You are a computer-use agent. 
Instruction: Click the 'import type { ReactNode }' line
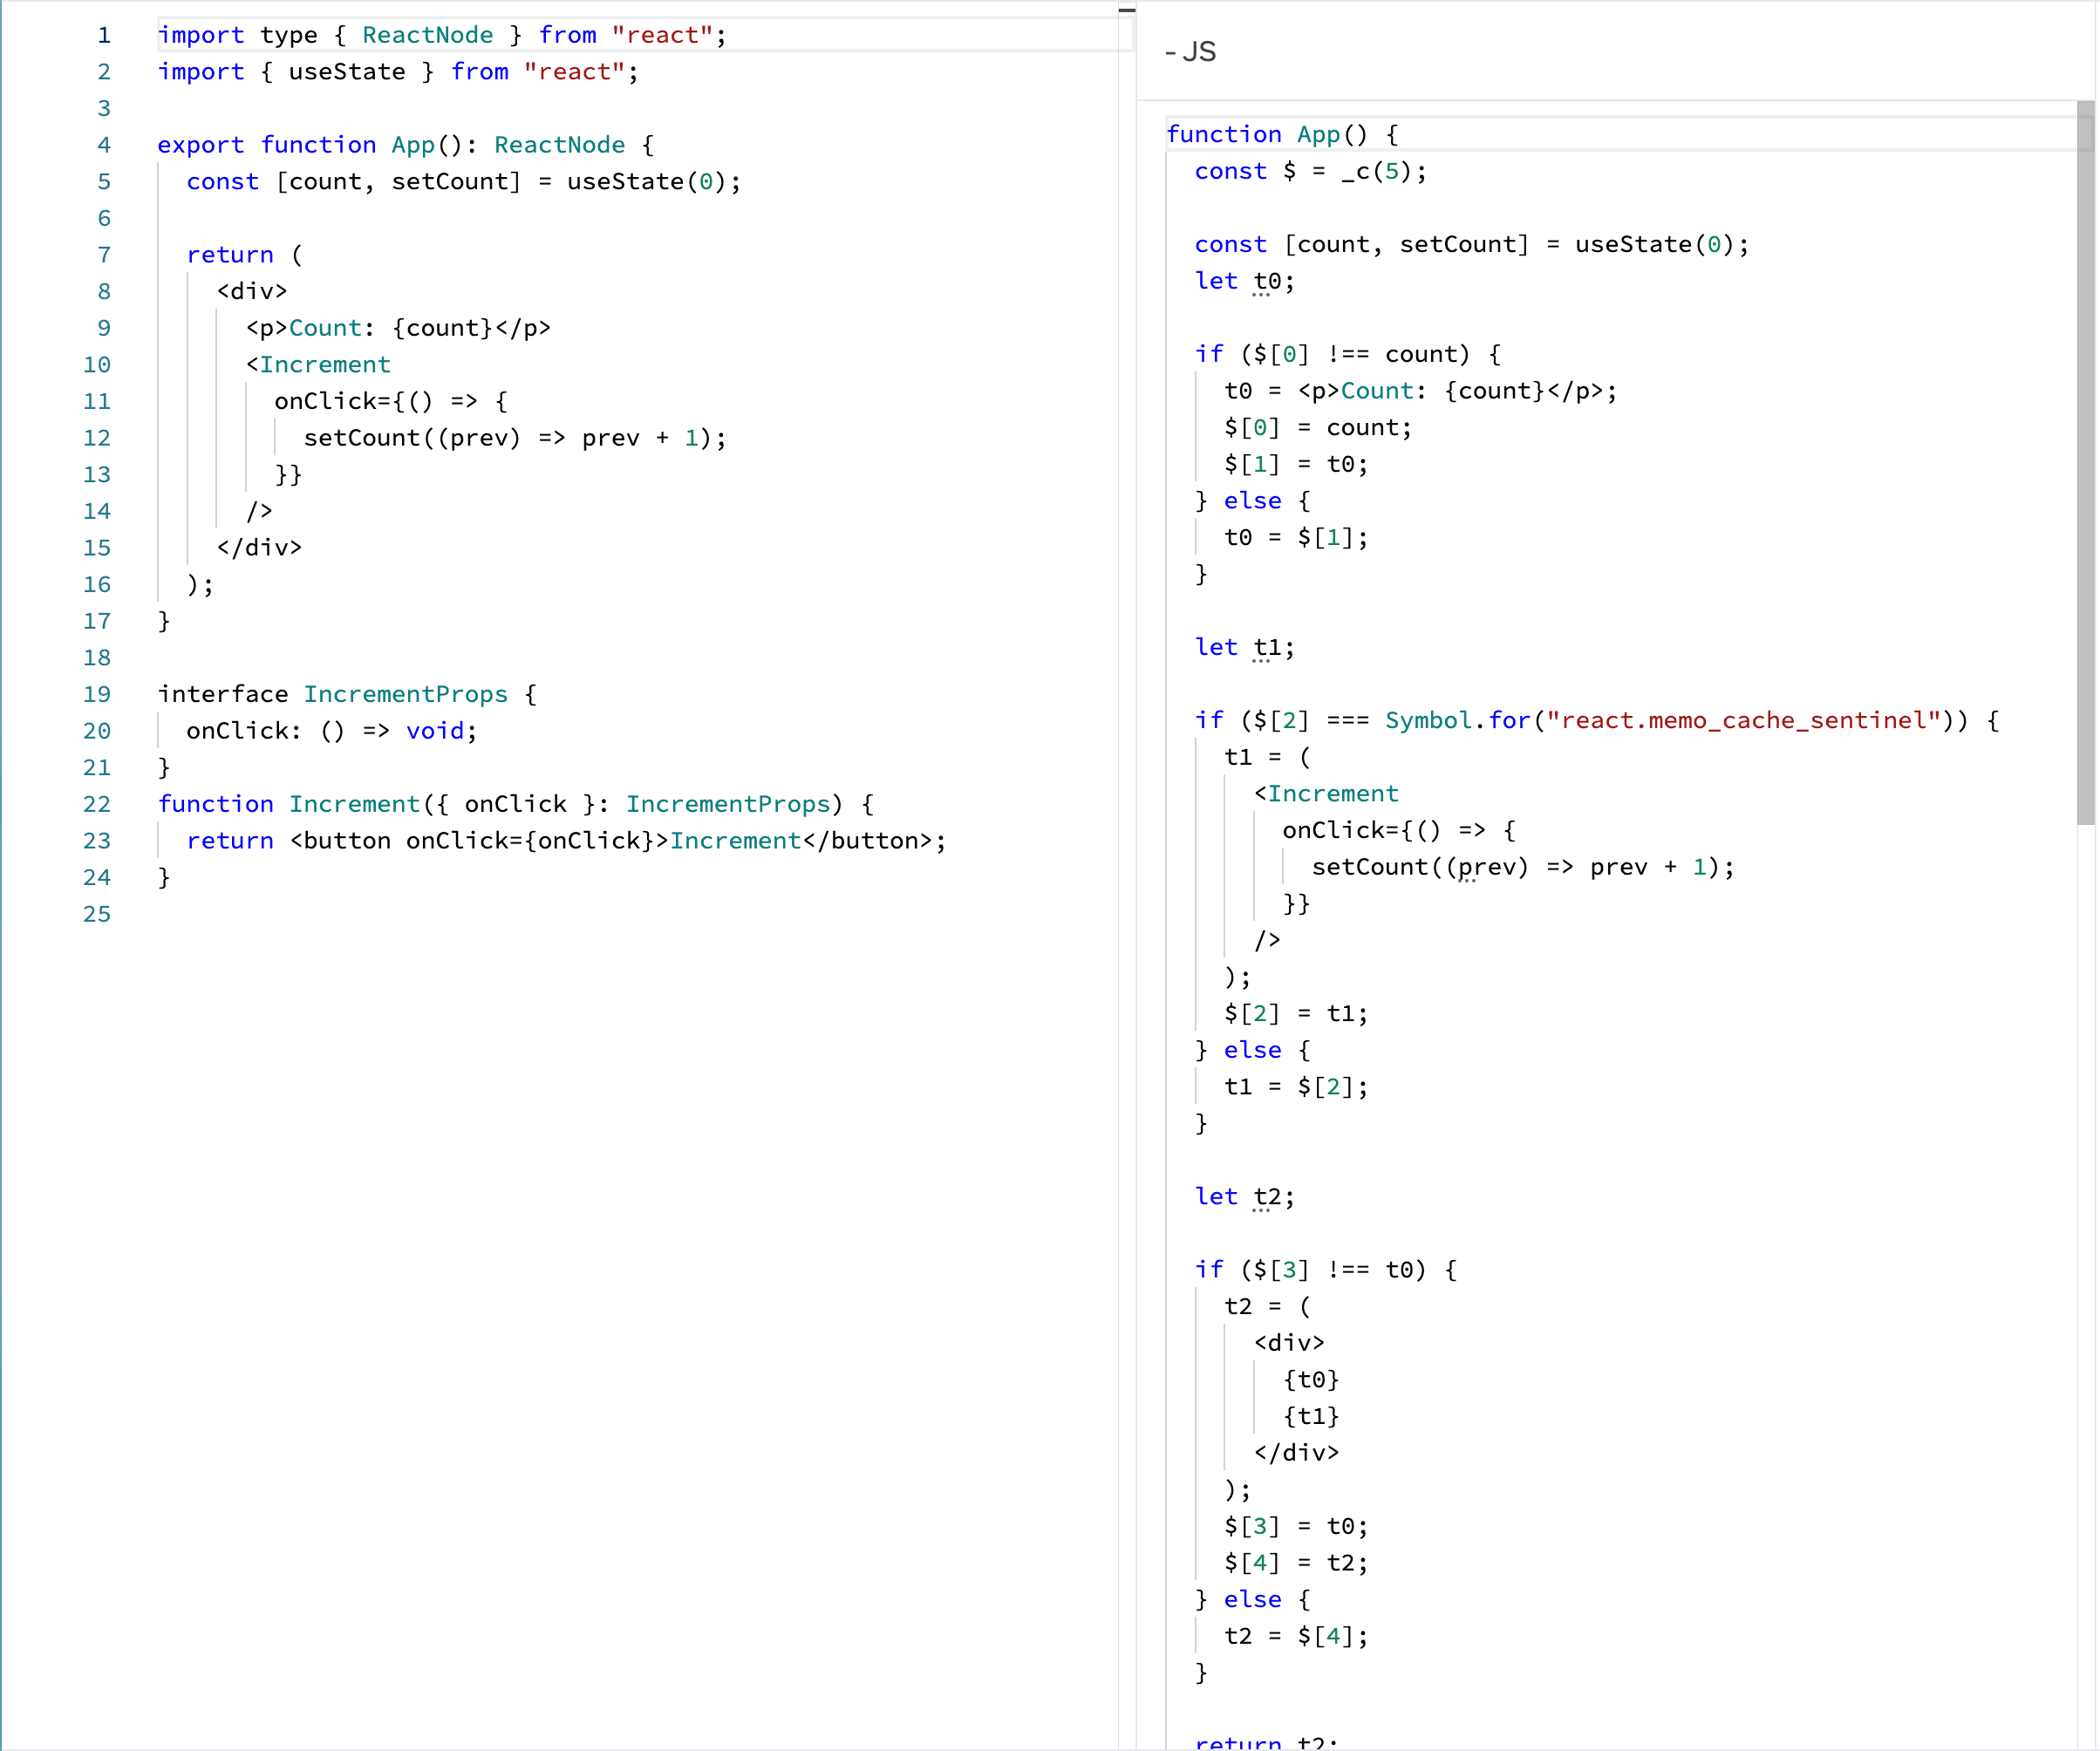point(442,35)
